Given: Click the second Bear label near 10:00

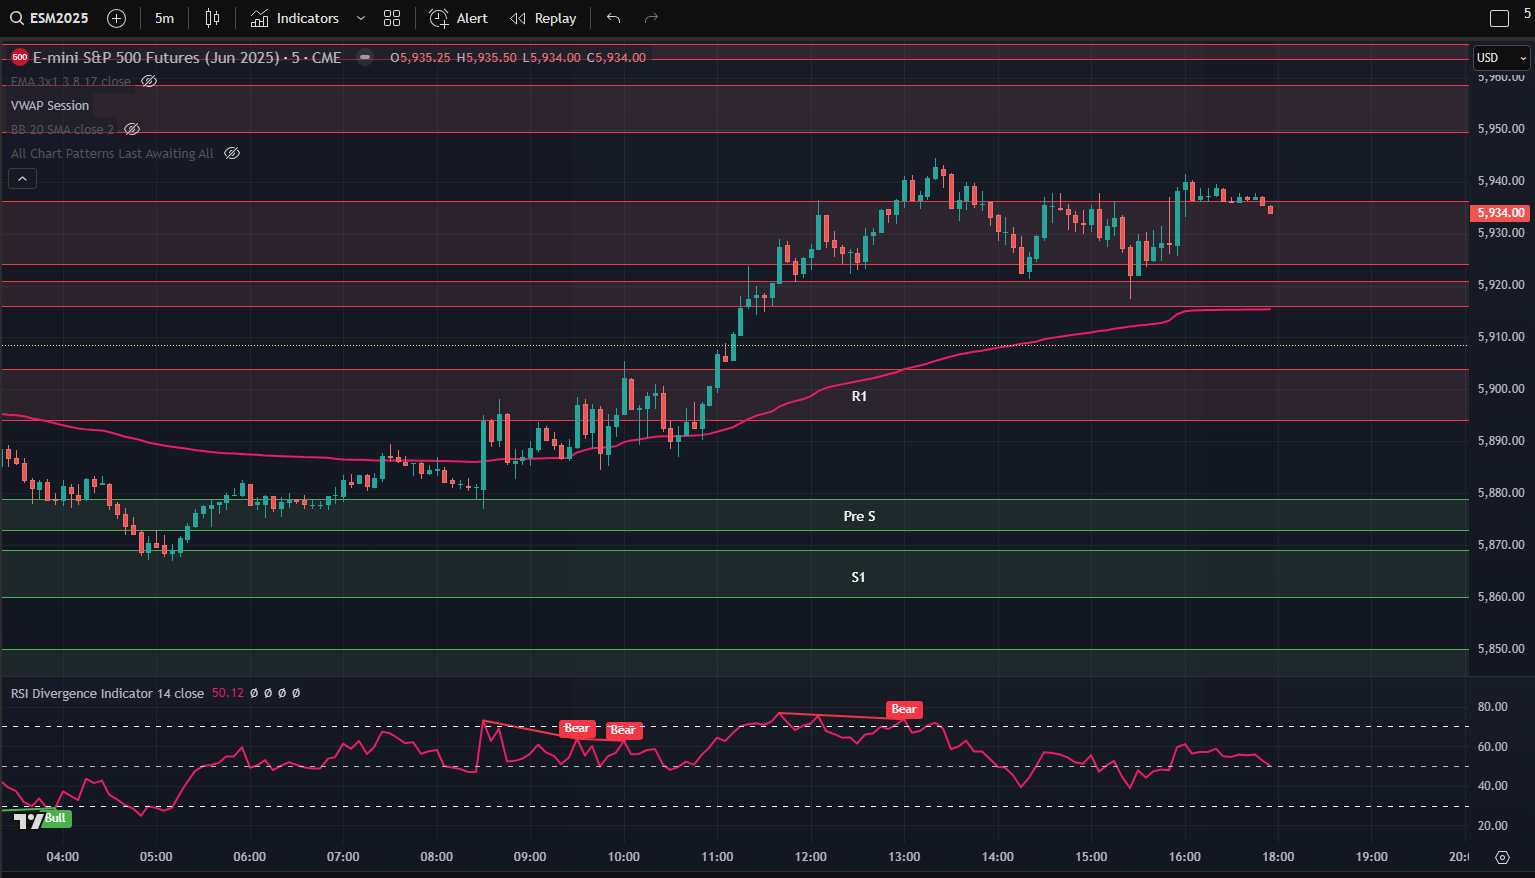Looking at the screenshot, I should point(623,730).
